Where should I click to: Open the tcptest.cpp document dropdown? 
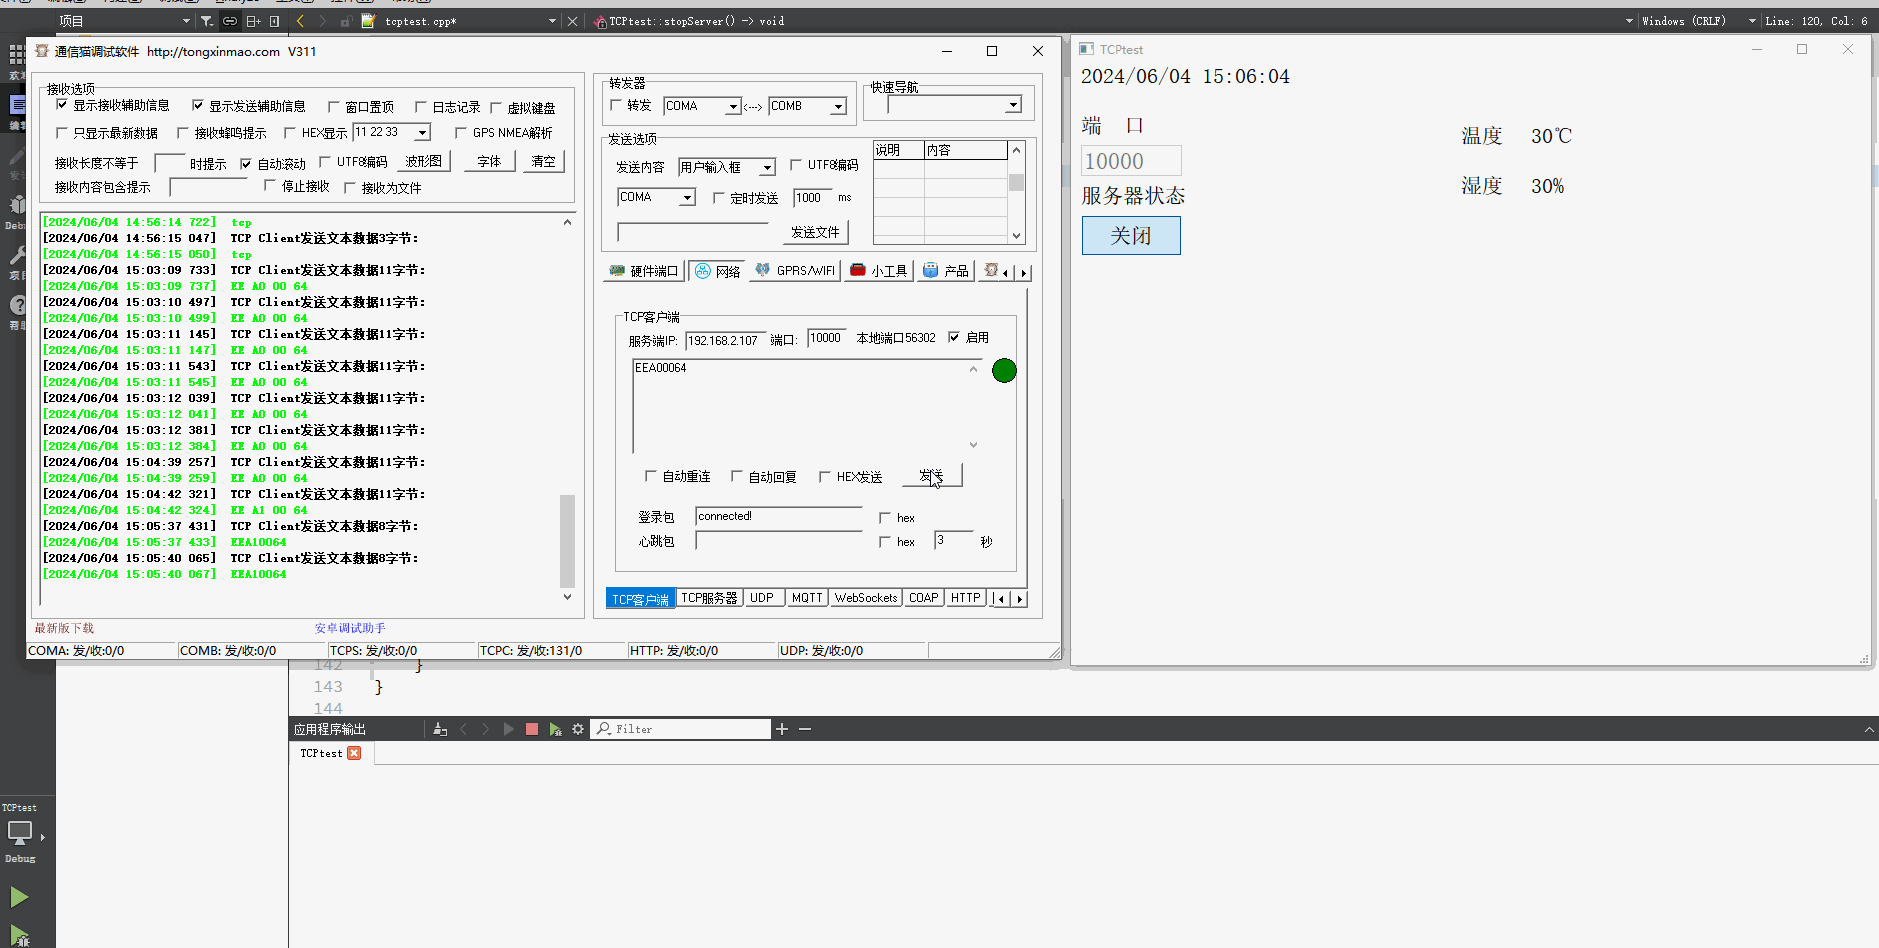(x=552, y=21)
